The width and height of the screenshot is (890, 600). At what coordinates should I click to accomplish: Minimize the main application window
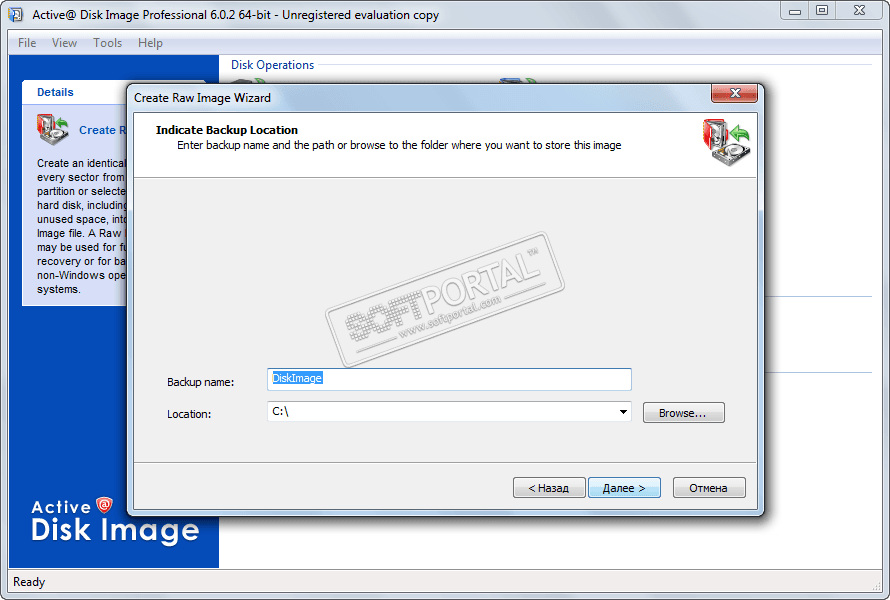pos(795,11)
